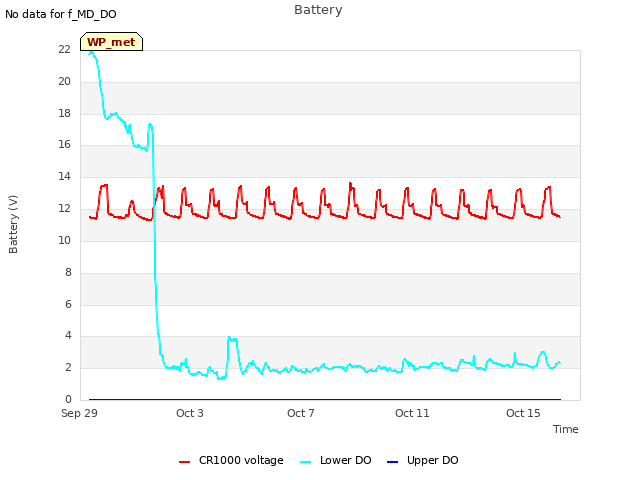640x480 pixels.
Task: Click the red CR1000 voltage legend swatch
Action: pyautogui.click(x=184, y=462)
